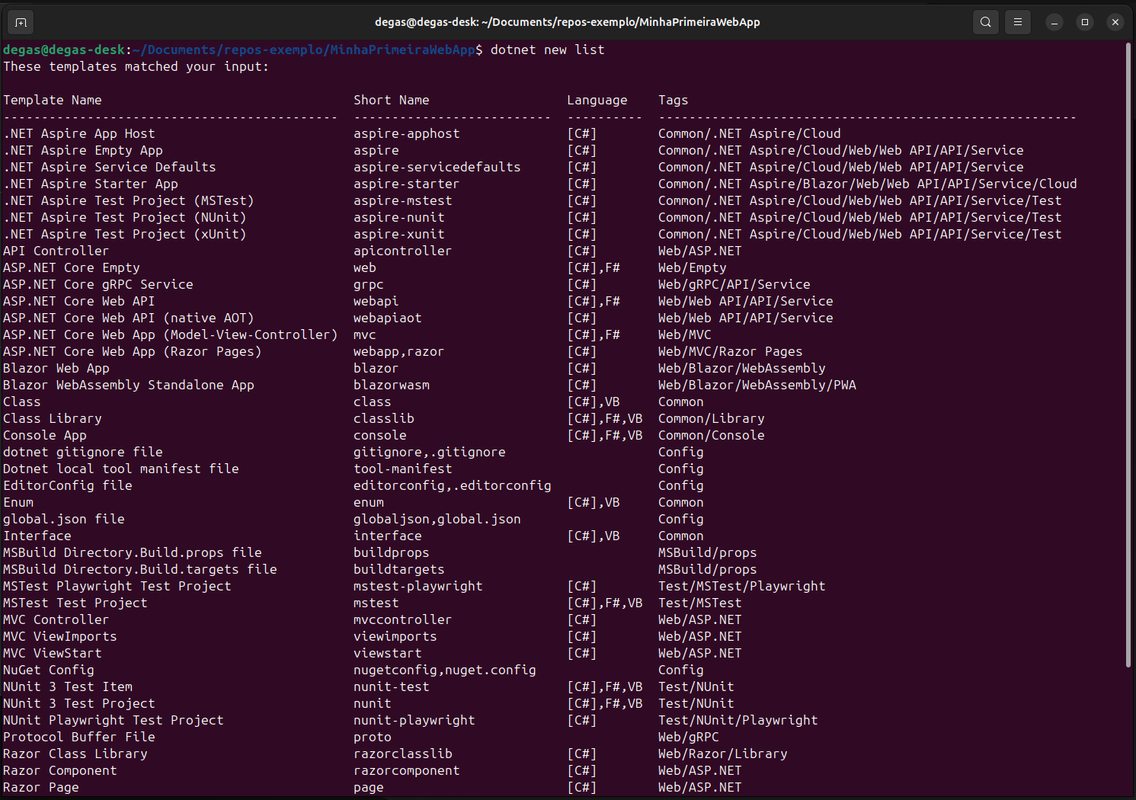Select the 'aspire-apphost' short name
The height and width of the screenshot is (800, 1136).
[406, 133]
